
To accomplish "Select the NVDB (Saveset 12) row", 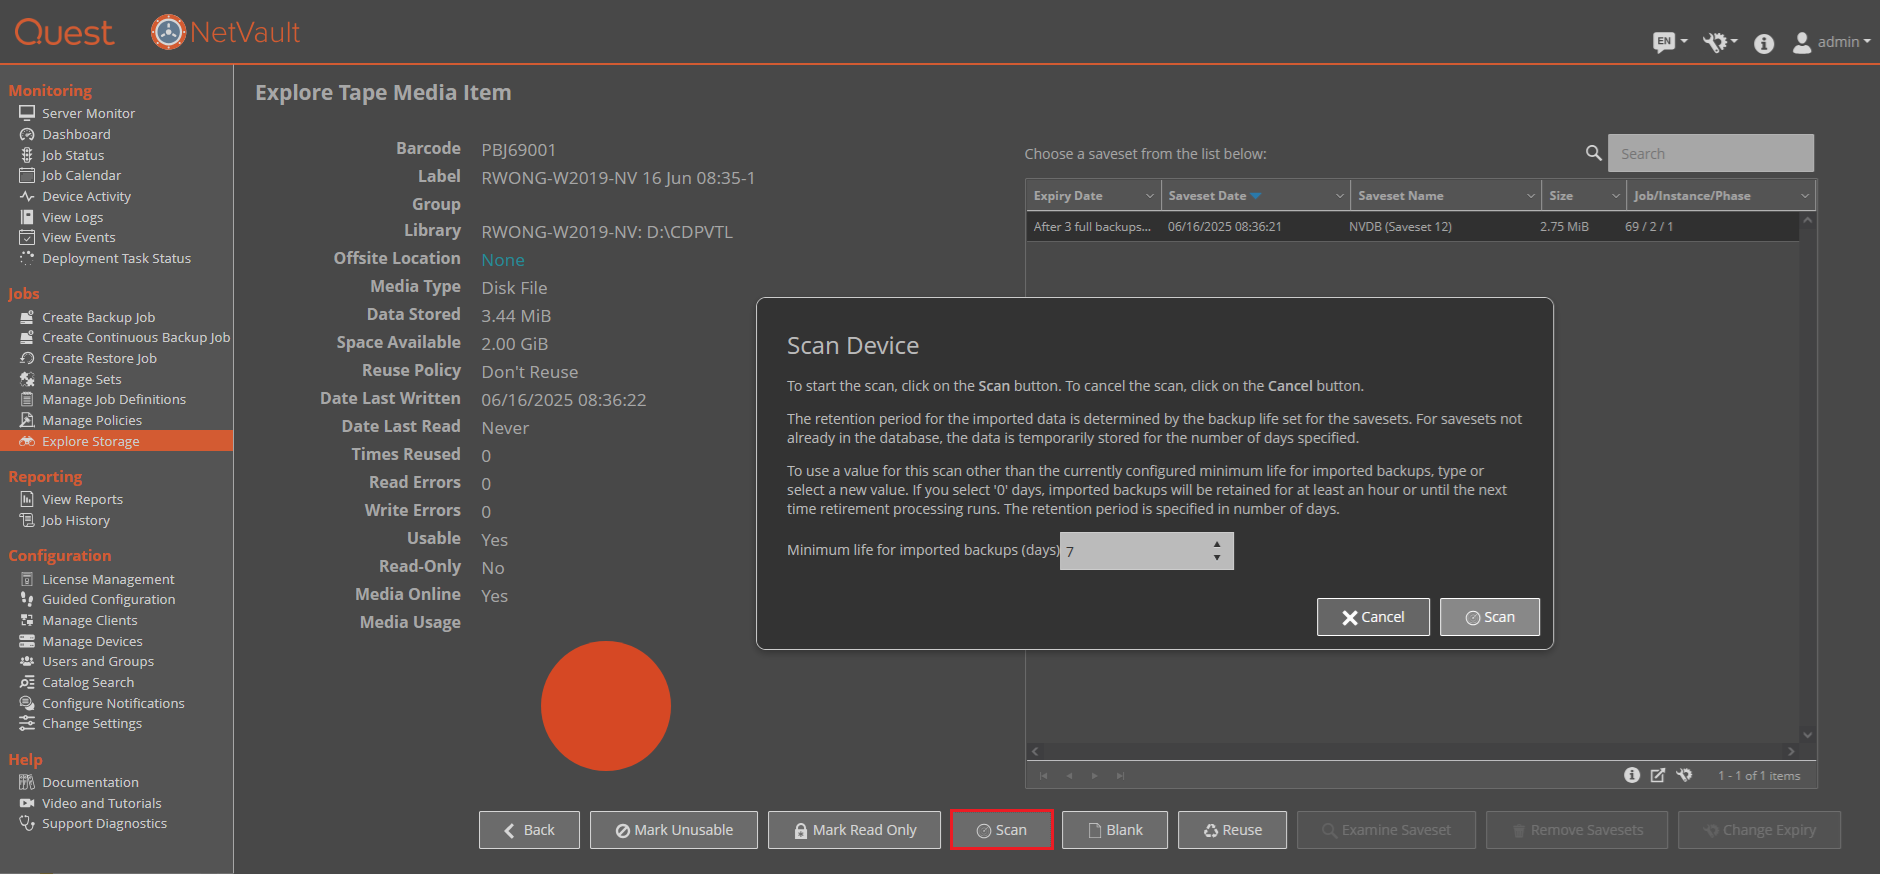I will pos(1413,227).
